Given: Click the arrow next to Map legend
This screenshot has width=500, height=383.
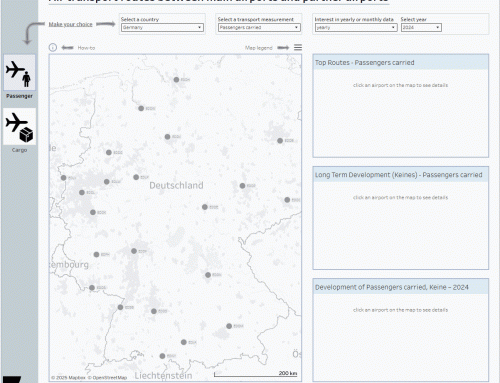Looking at the screenshot, I should pos(283,48).
